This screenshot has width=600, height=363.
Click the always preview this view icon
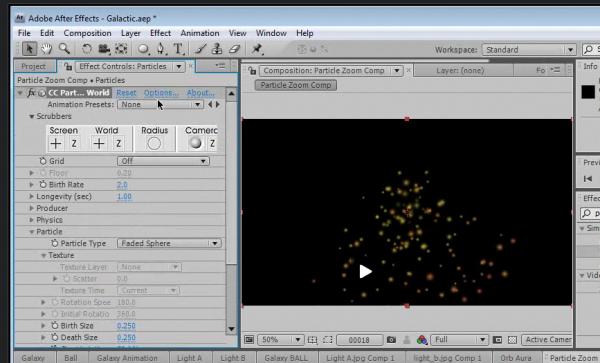click(x=249, y=340)
